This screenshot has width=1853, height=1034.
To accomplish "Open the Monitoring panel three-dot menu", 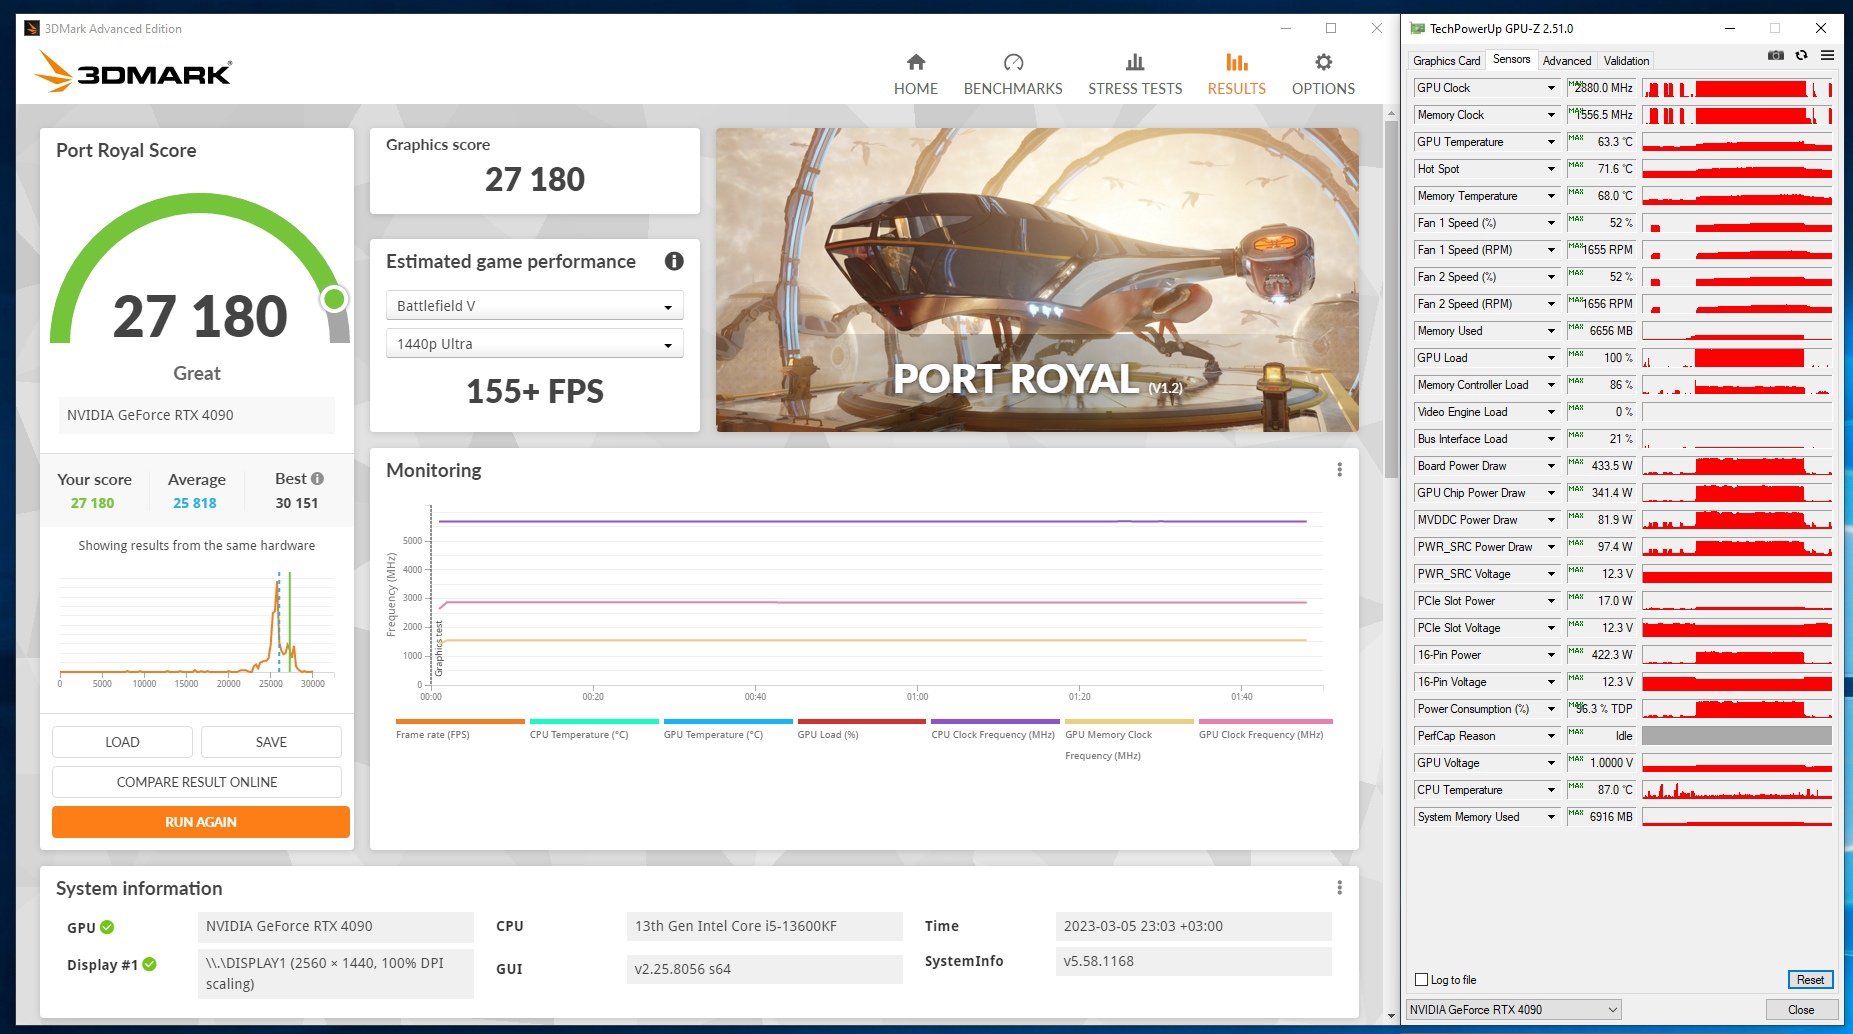I will point(1340,470).
